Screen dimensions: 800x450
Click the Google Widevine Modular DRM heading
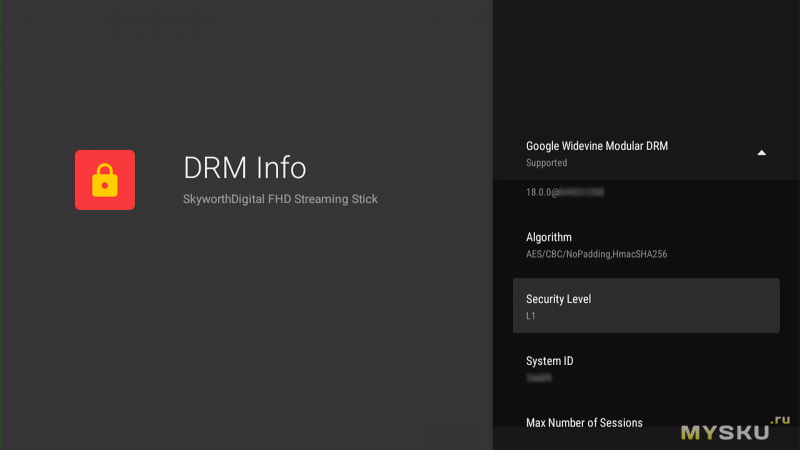click(596, 146)
